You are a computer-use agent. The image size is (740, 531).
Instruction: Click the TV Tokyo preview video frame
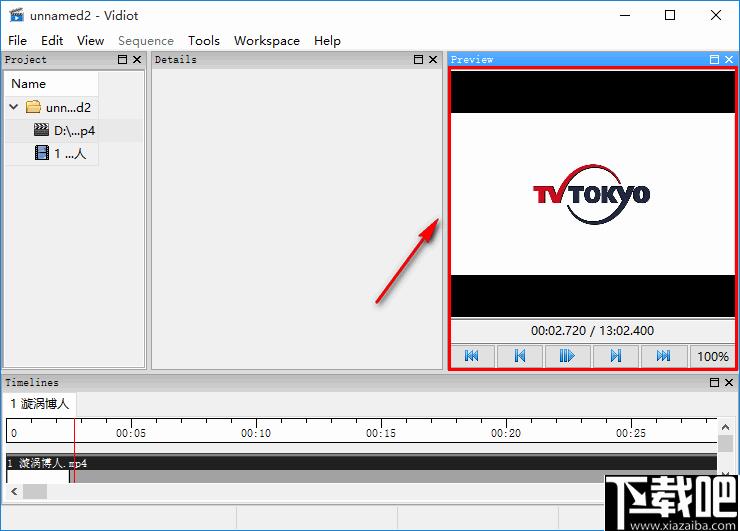593,194
